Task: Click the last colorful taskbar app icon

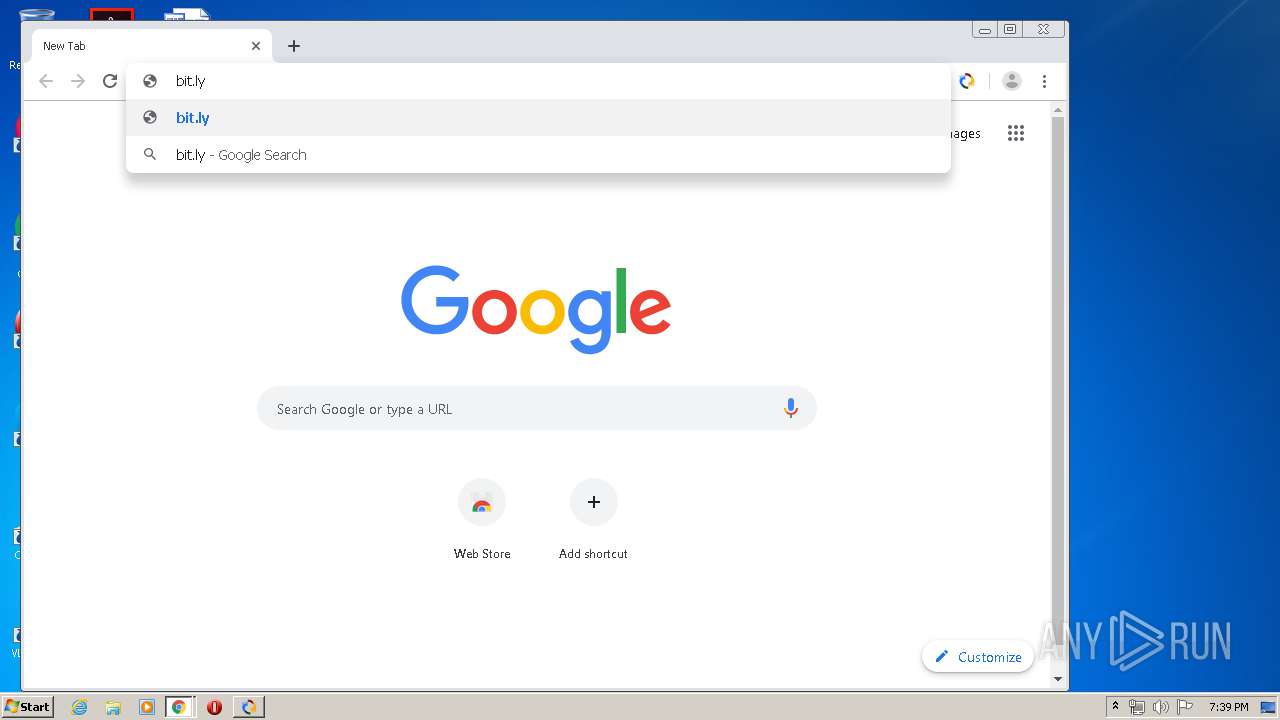Action: pos(248,707)
